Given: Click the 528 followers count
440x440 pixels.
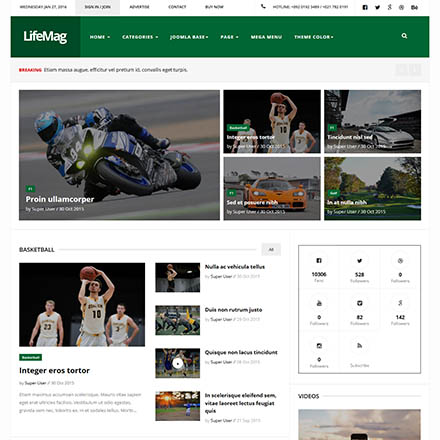Looking at the screenshot, I should pos(359,275).
